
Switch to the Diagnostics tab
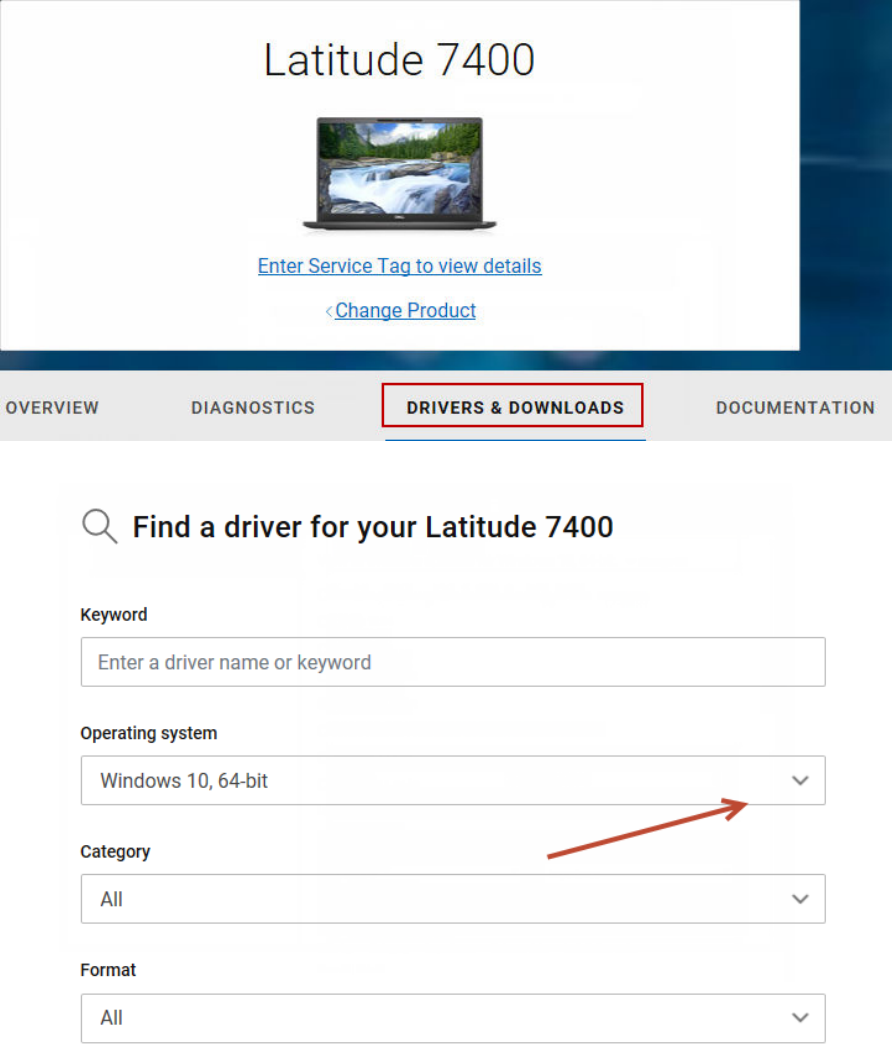253,408
